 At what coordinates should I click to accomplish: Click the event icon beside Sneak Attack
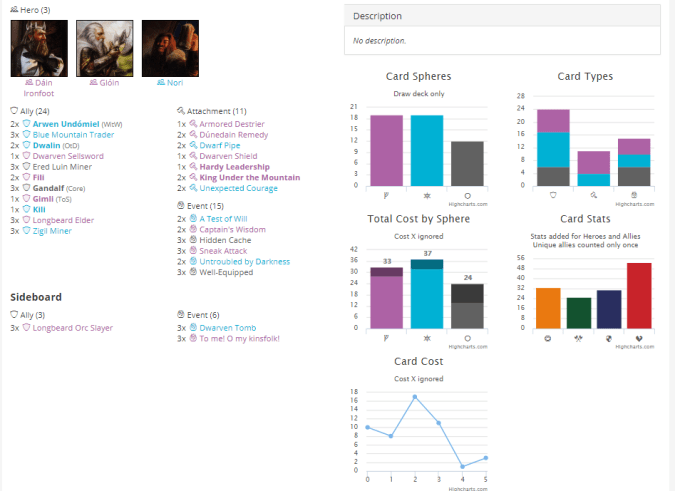193,250
